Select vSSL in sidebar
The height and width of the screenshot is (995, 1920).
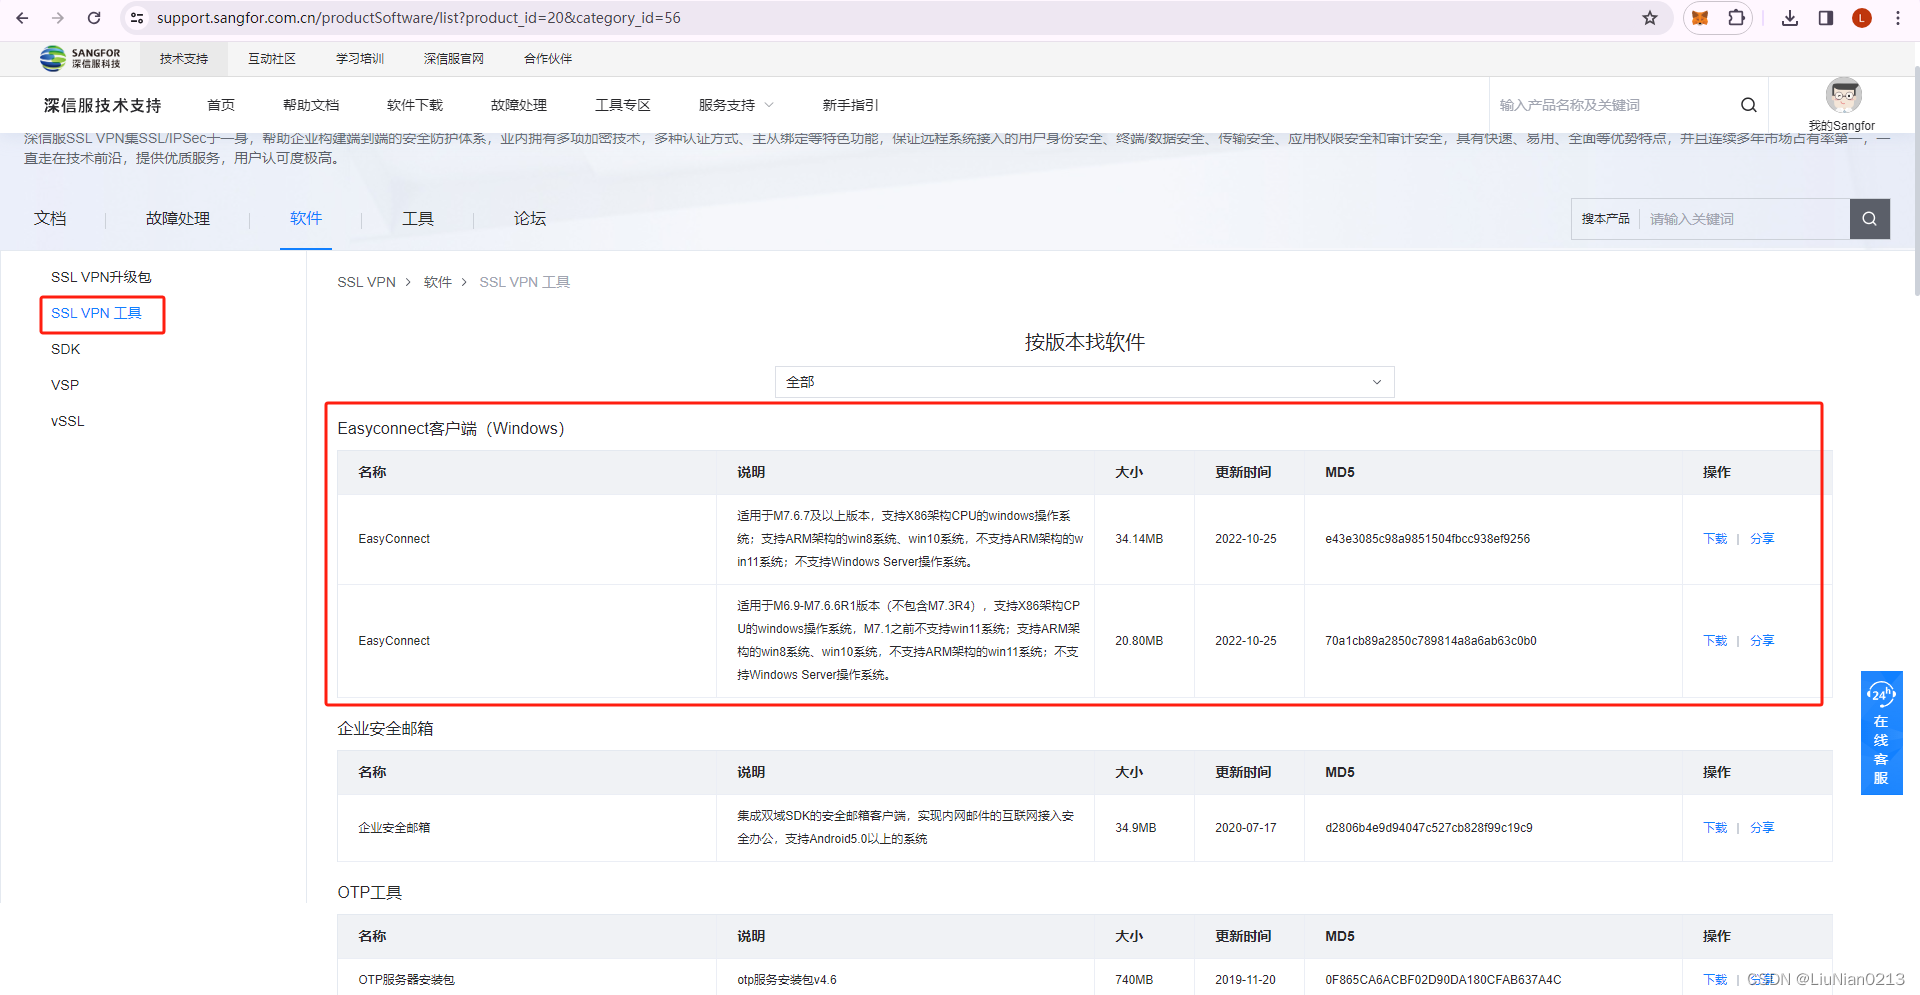pos(68,421)
